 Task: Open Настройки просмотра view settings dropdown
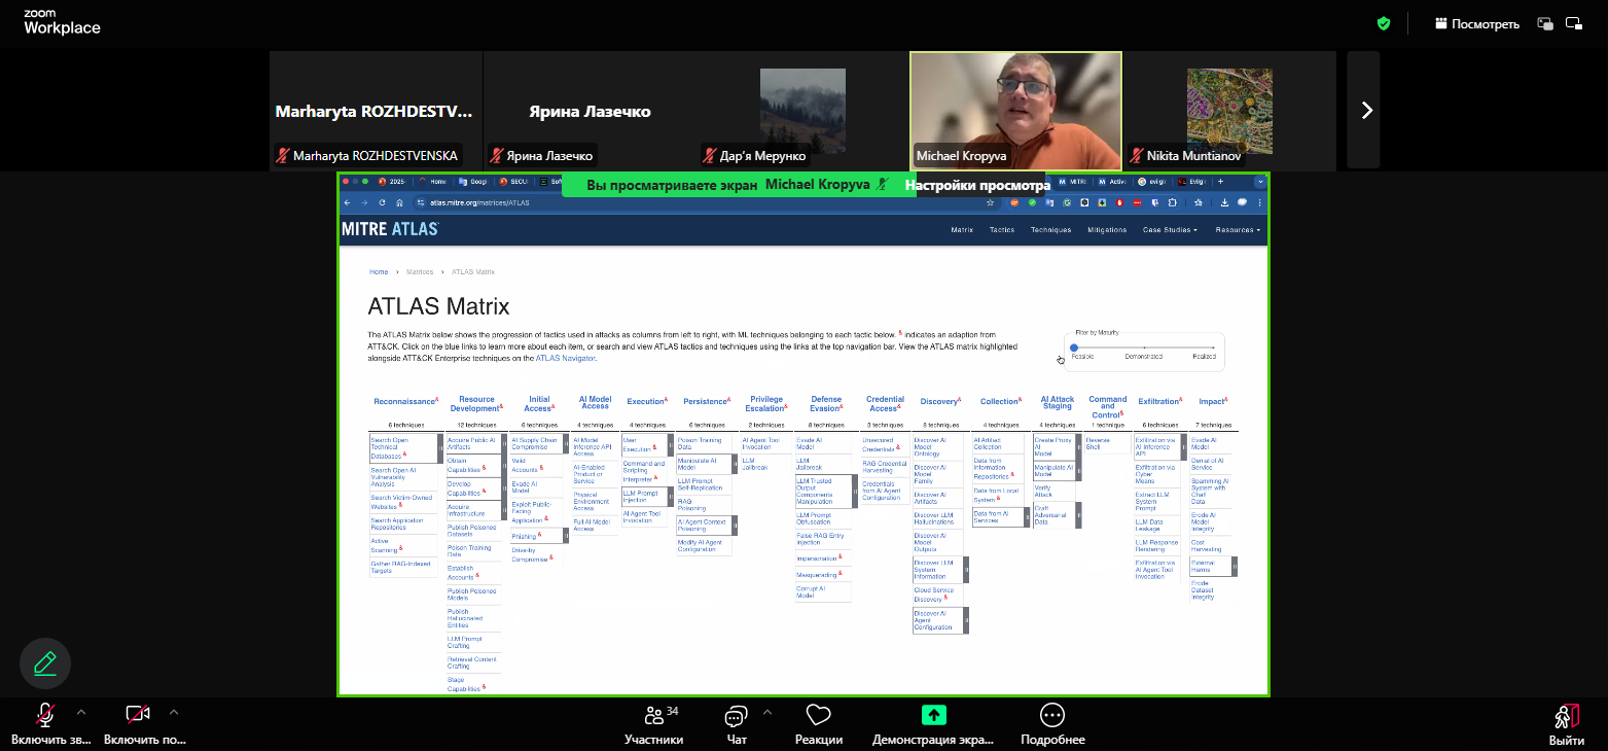pos(978,185)
